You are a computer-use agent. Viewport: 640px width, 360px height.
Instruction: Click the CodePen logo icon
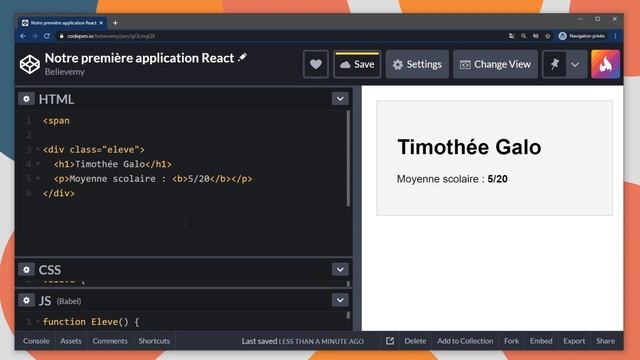click(x=30, y=64)
